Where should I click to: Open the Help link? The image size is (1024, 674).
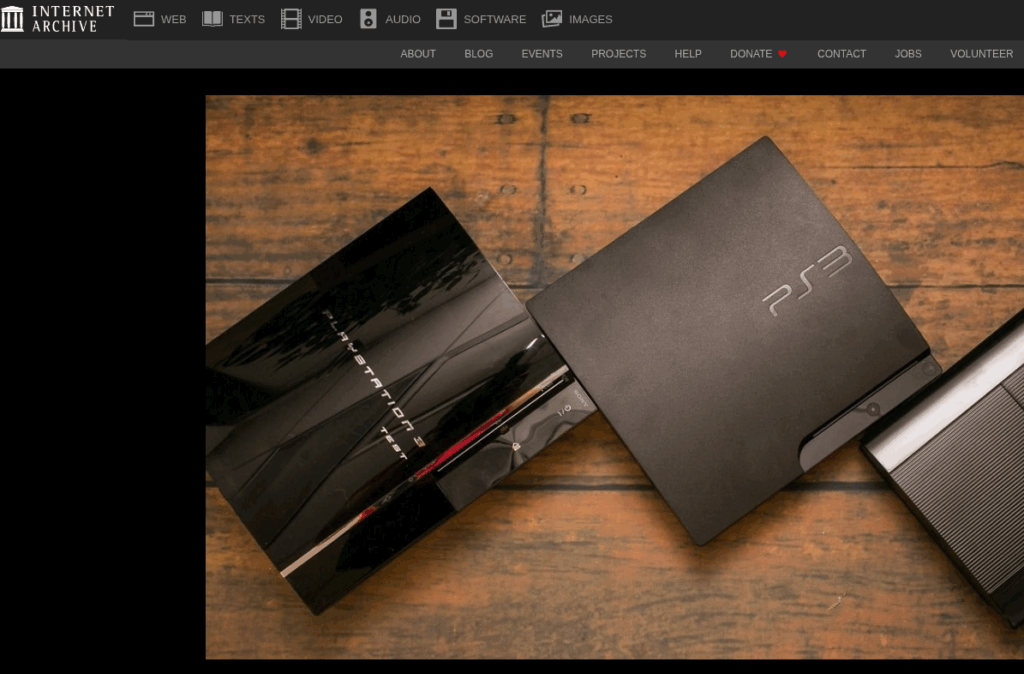688,54
